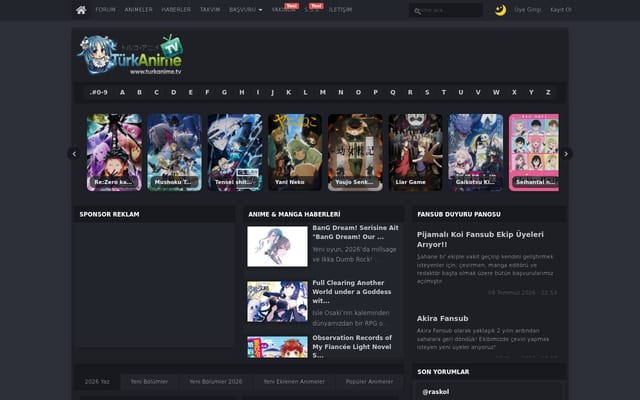
Task: Open the Yani Neko anime poster
Action: pyautogui.click(x=295, y=152)
